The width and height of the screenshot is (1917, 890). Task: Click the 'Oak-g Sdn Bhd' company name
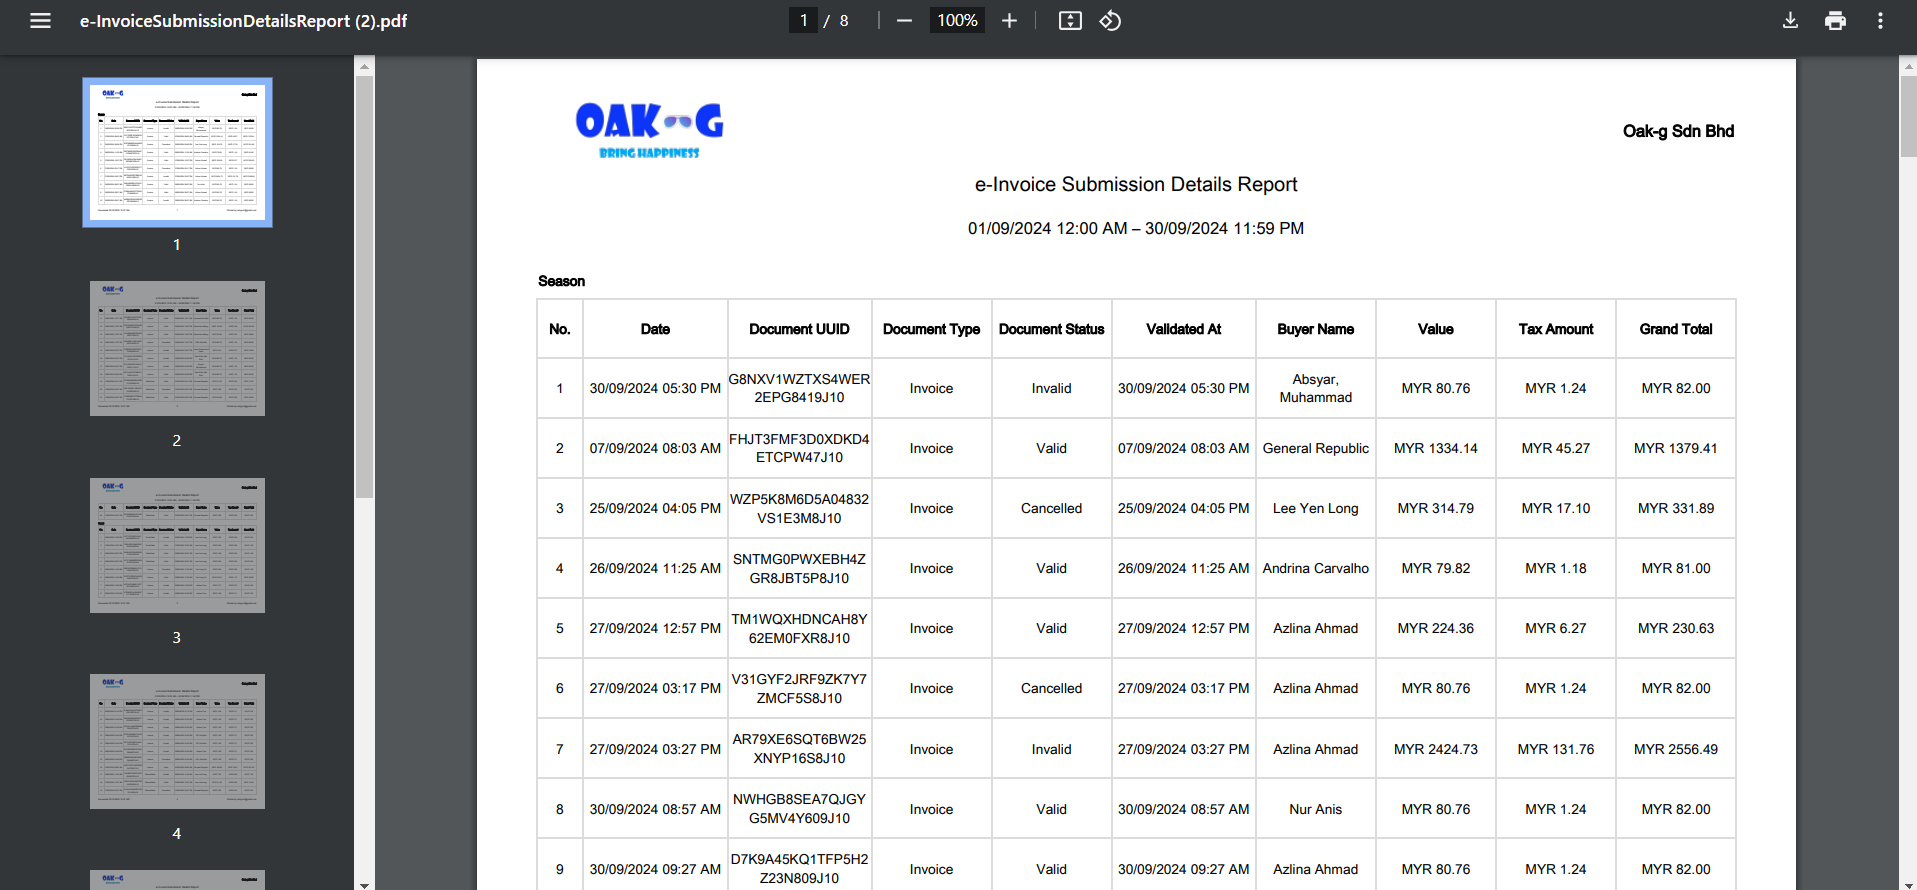[1678, 131]
